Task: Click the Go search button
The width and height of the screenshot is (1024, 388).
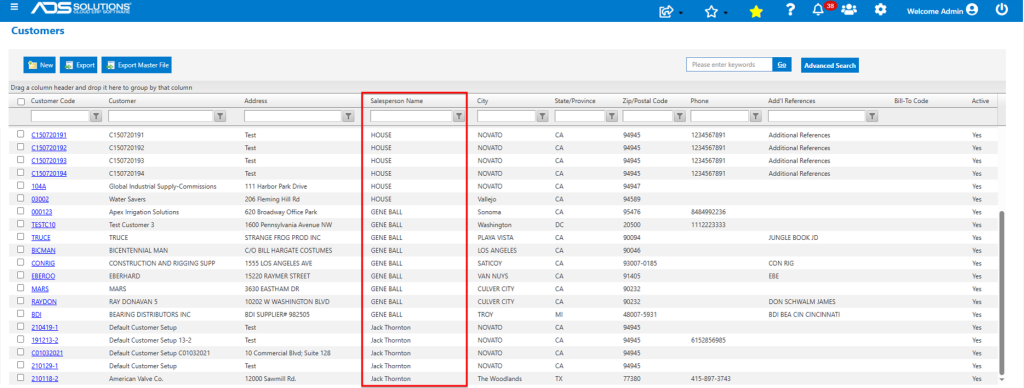Action: [782, 65]
